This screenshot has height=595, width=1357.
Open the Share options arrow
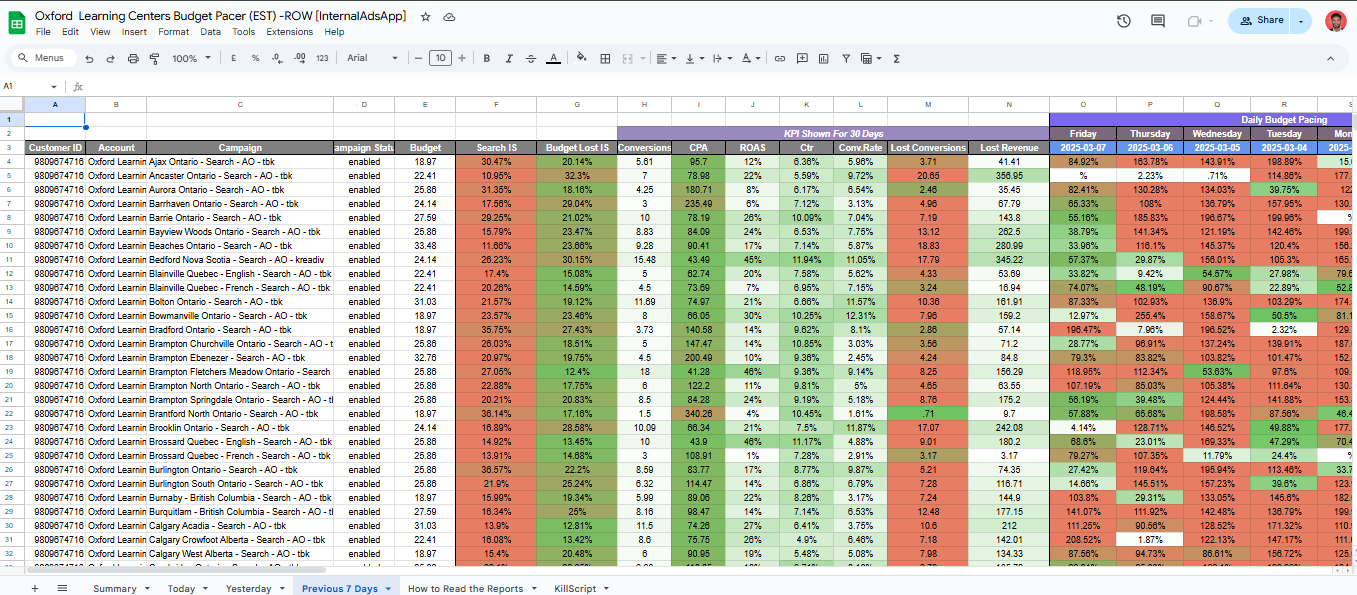(1301, 21)
